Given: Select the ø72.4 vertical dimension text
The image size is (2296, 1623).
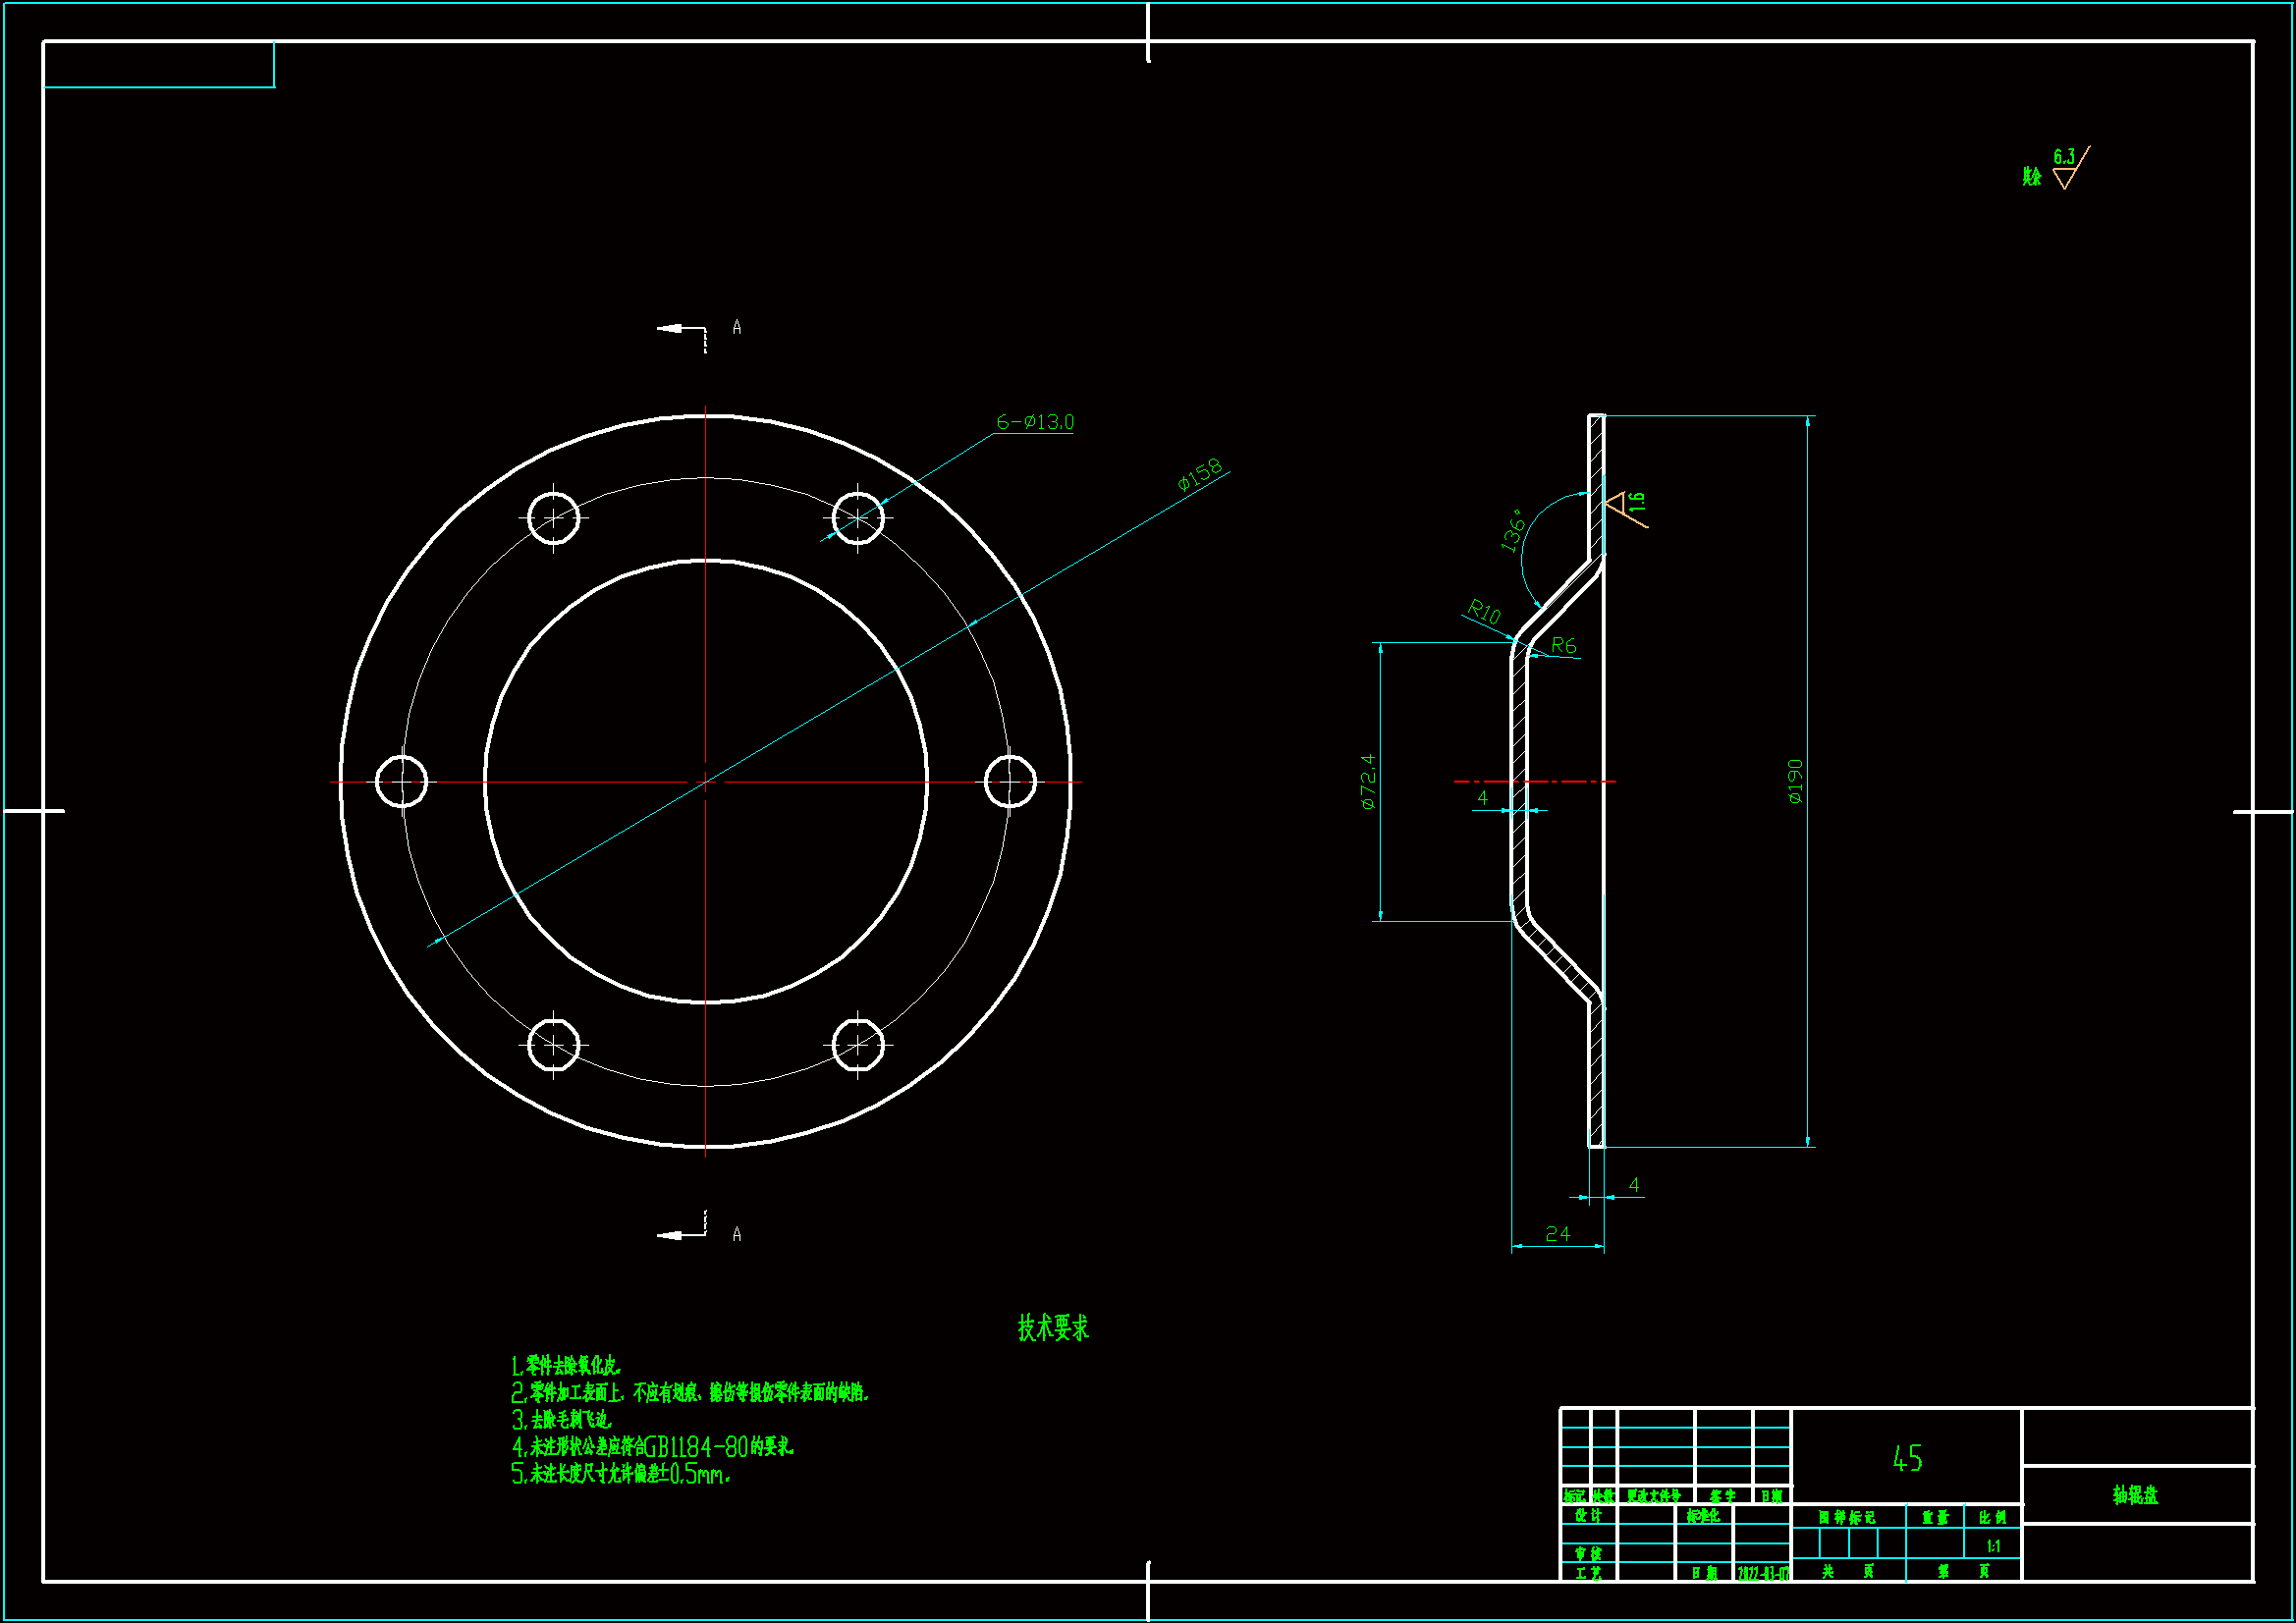Looking at the screenshot, I should [1368, 781].
